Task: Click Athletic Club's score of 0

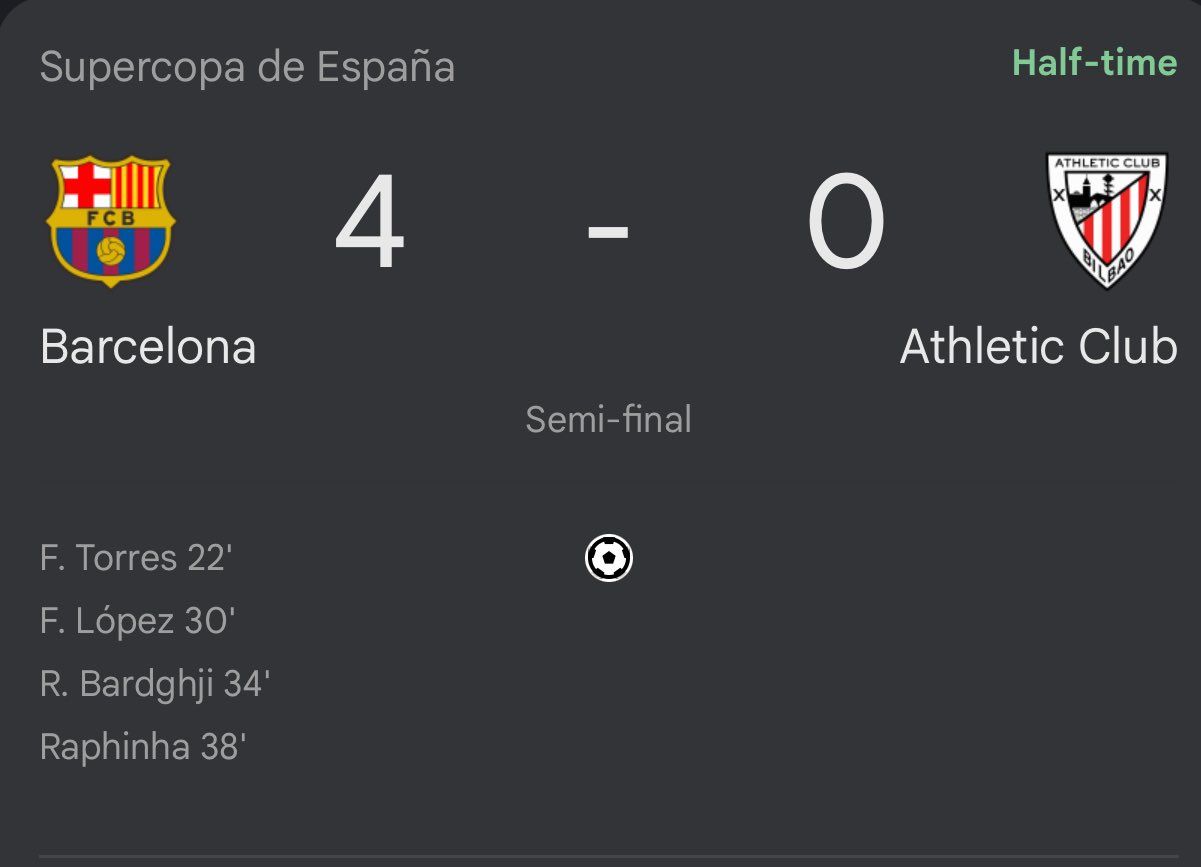Action: 845,223
